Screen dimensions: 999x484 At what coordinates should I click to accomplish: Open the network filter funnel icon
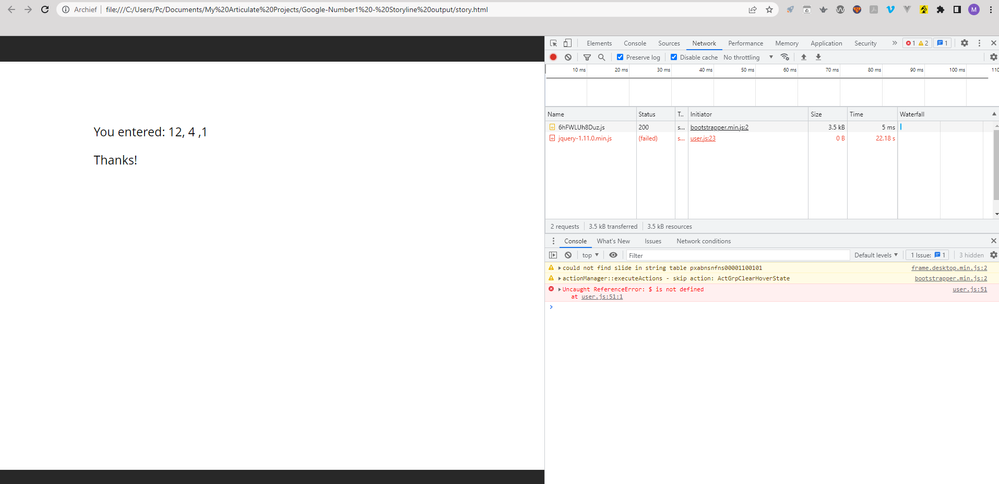[587, 57]
